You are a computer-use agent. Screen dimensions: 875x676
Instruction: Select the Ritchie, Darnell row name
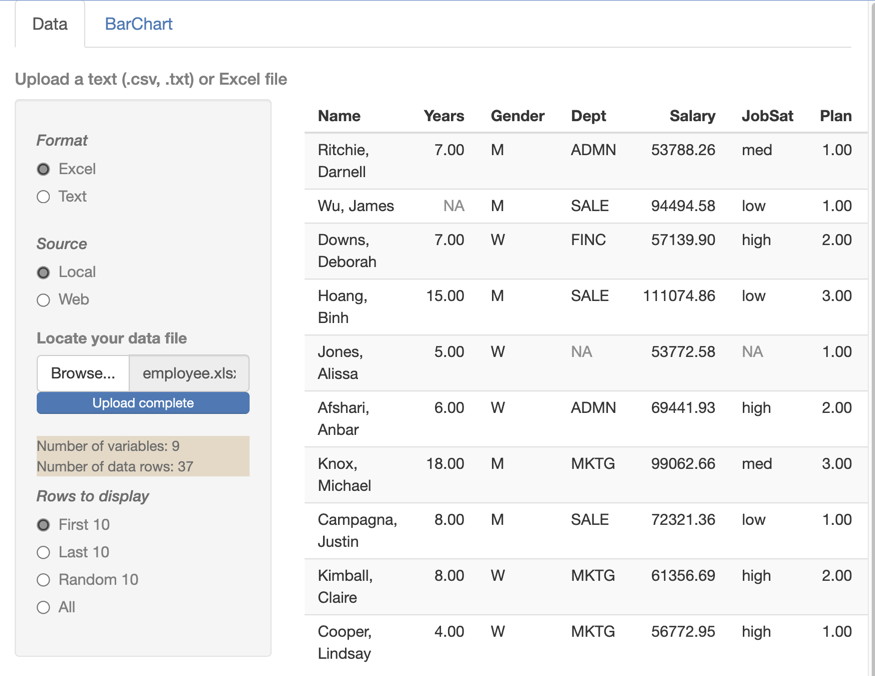coord(343,161)
